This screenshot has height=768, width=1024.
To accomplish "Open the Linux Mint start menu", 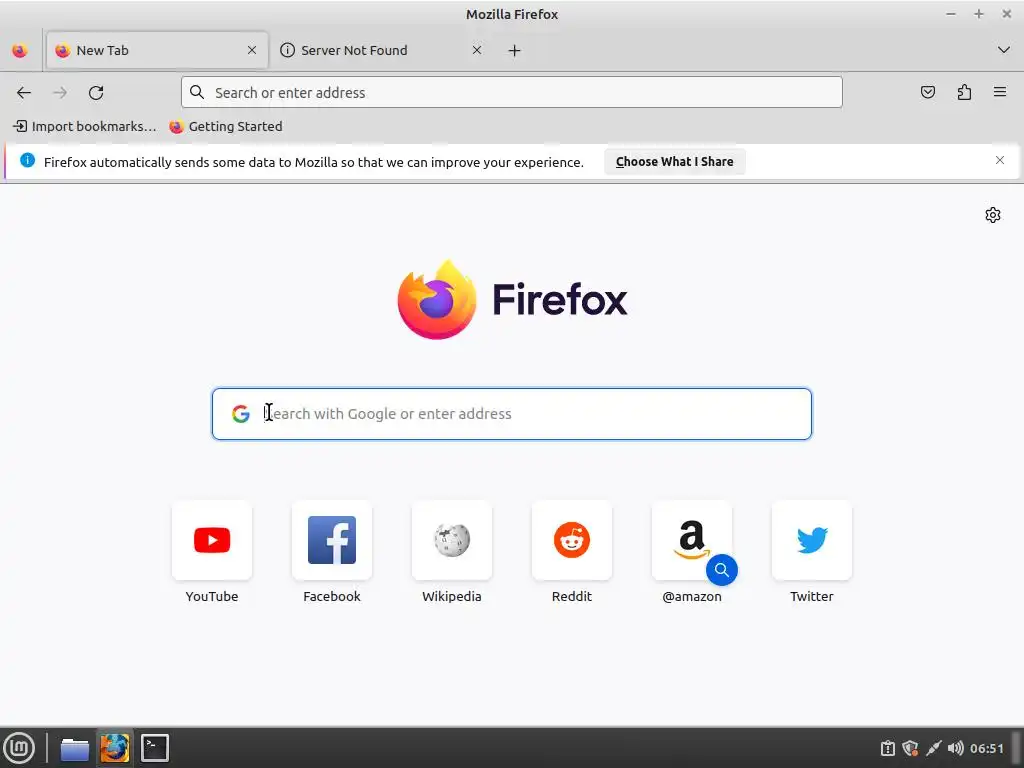I will [x=19, y=748].
